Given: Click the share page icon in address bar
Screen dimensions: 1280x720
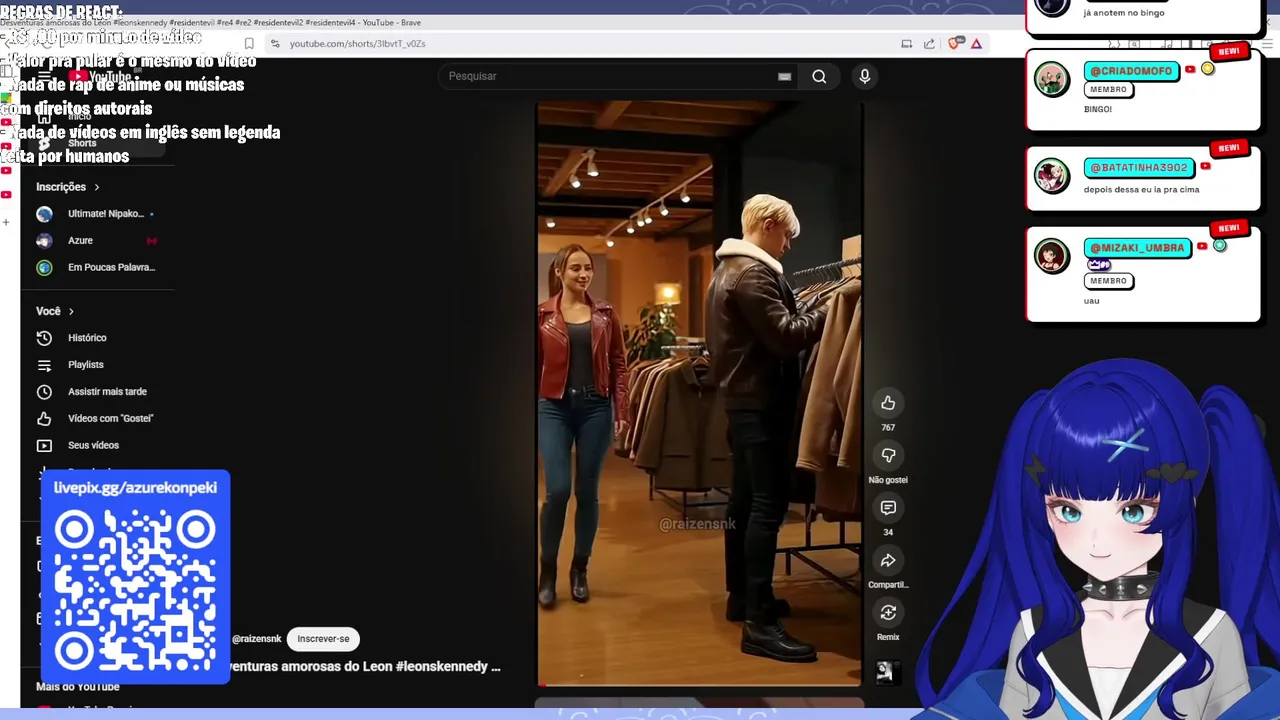Looking at the screenshot, I should (x=929, y=44).
